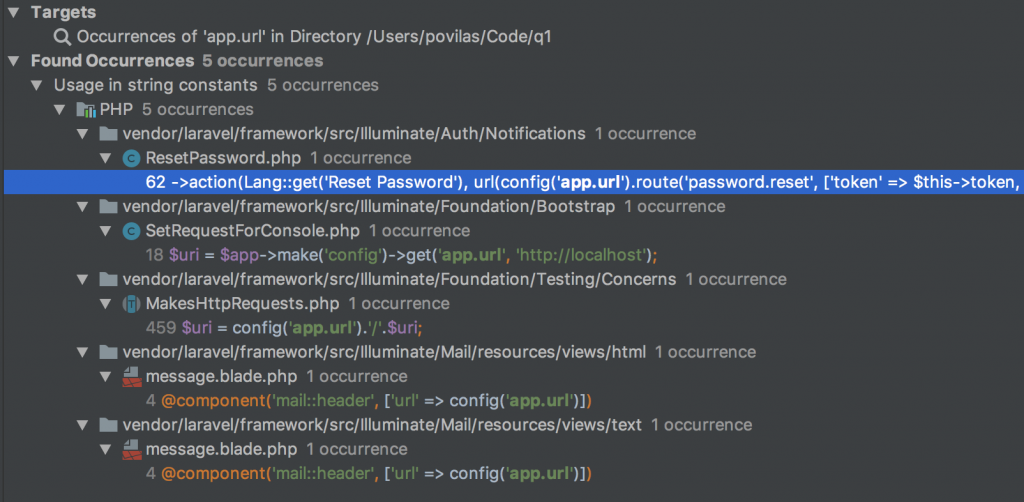The width and height of the screenshot is (1024, 502).
Task: Click the Blade icon of message.blade.php in views/html
Action: 131,377
